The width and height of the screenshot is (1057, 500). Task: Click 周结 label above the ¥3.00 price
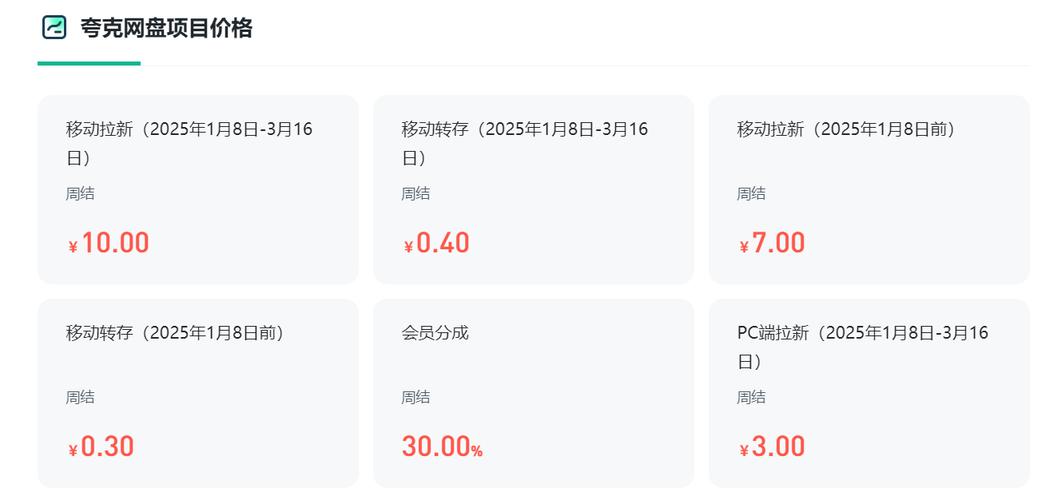point(751,397)
